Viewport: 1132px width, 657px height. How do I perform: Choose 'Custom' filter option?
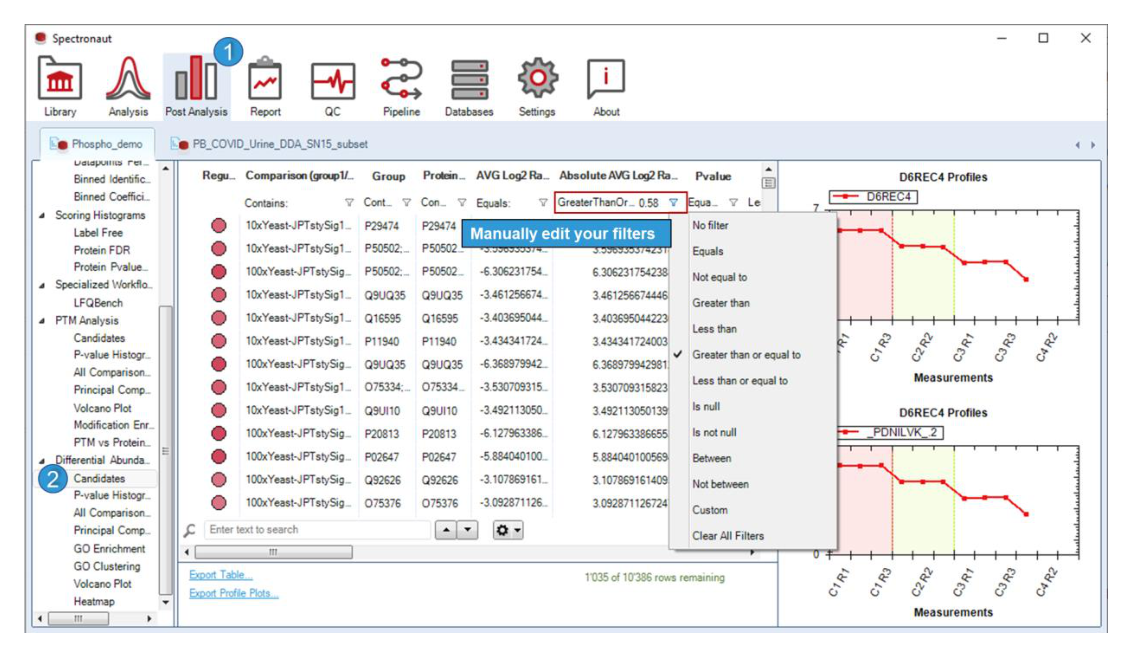click(710, 510)
